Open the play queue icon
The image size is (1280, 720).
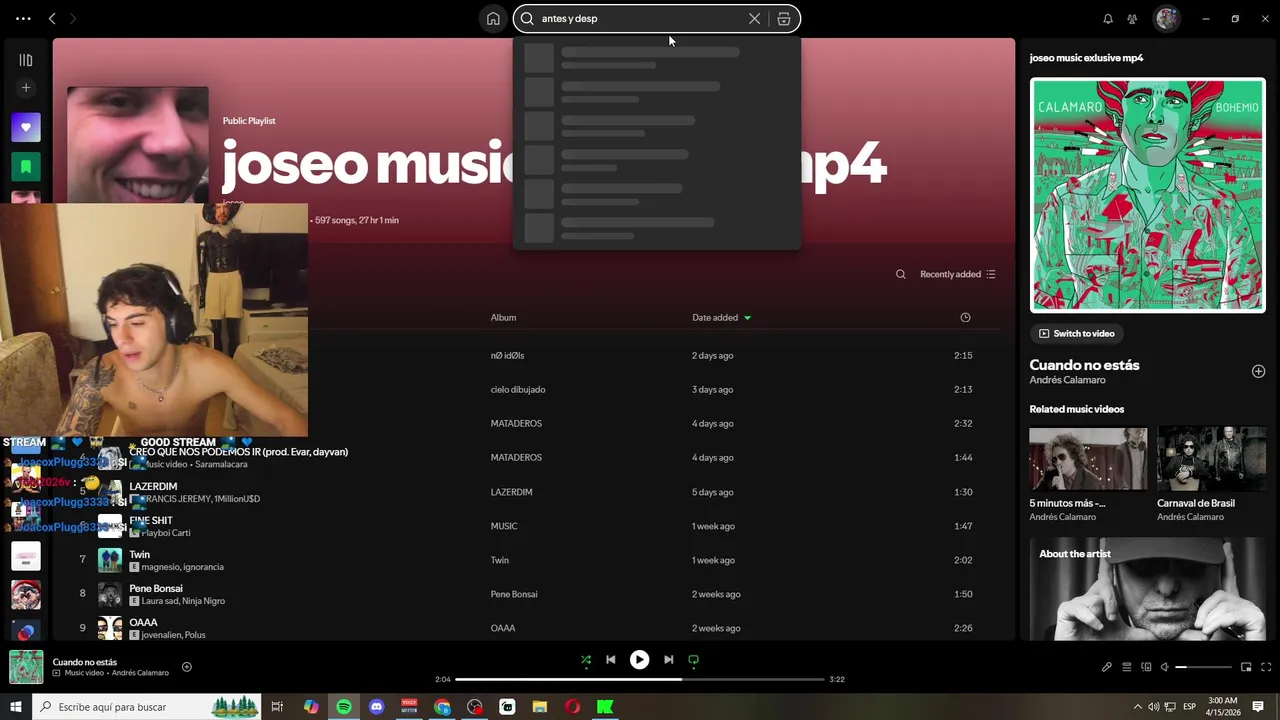pos(1127,667)
